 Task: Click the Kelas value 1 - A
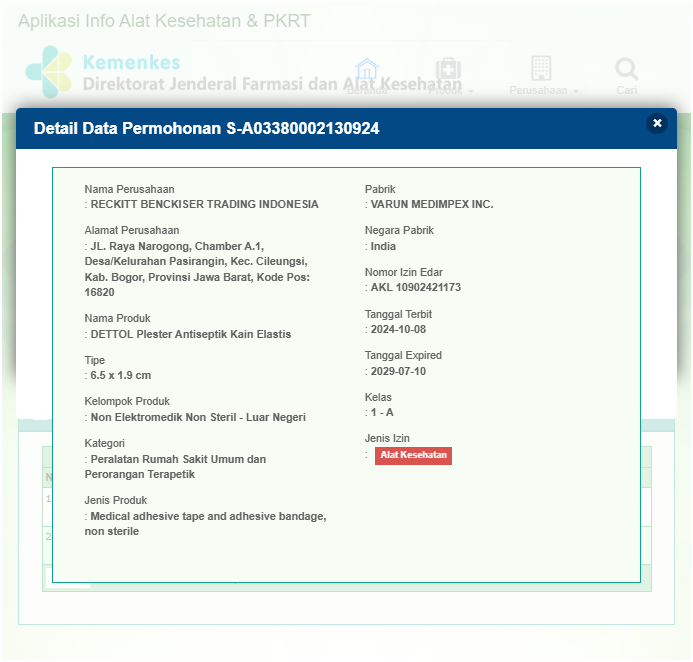382,413
